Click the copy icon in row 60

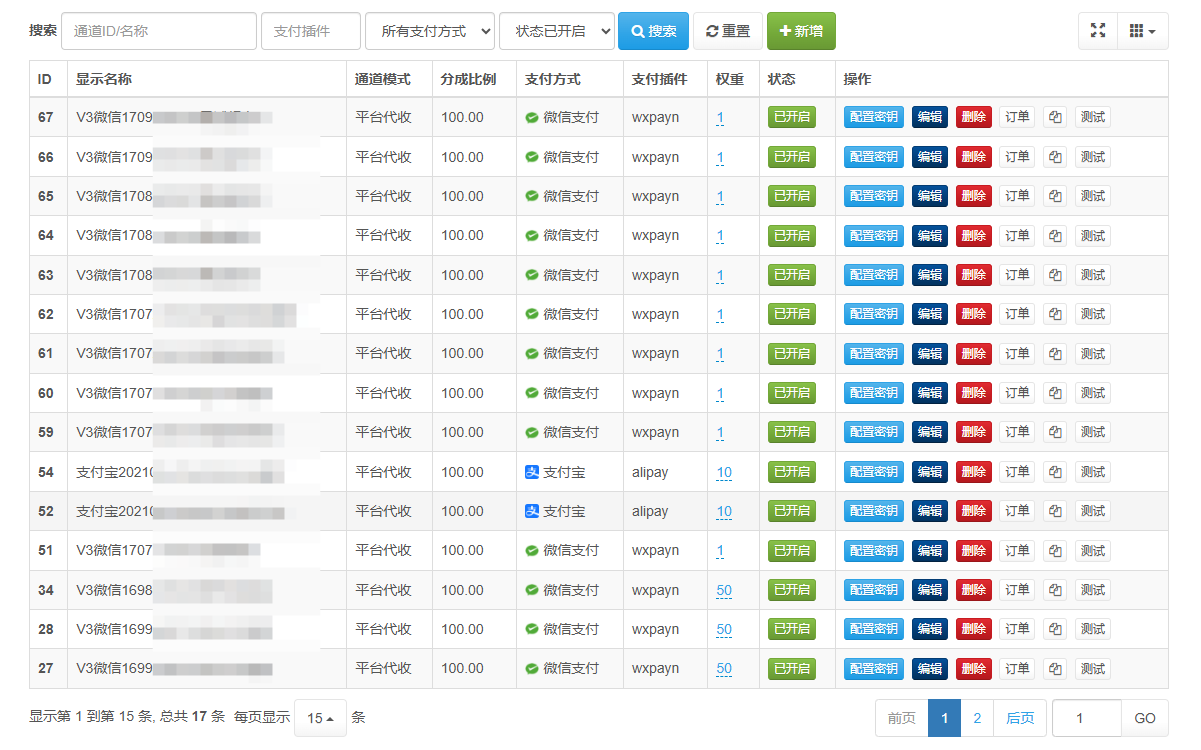(x=1055, y=393)
